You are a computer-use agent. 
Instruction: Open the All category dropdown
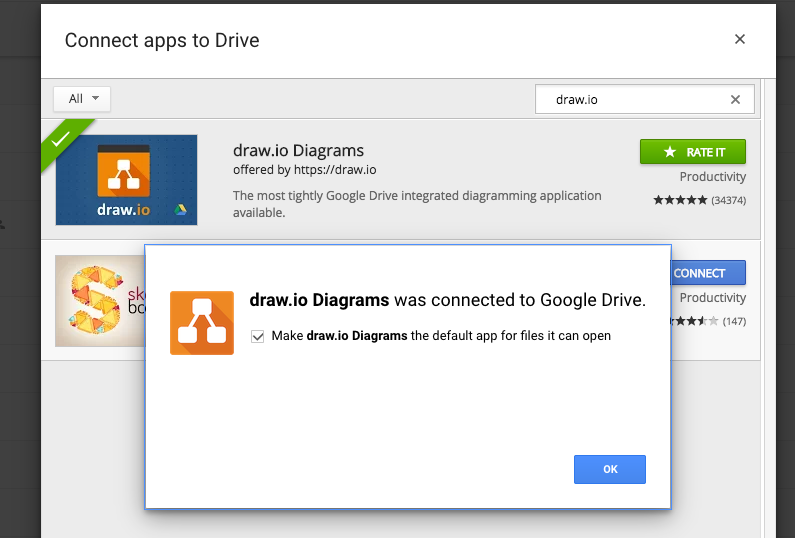[x=82, y=99]
